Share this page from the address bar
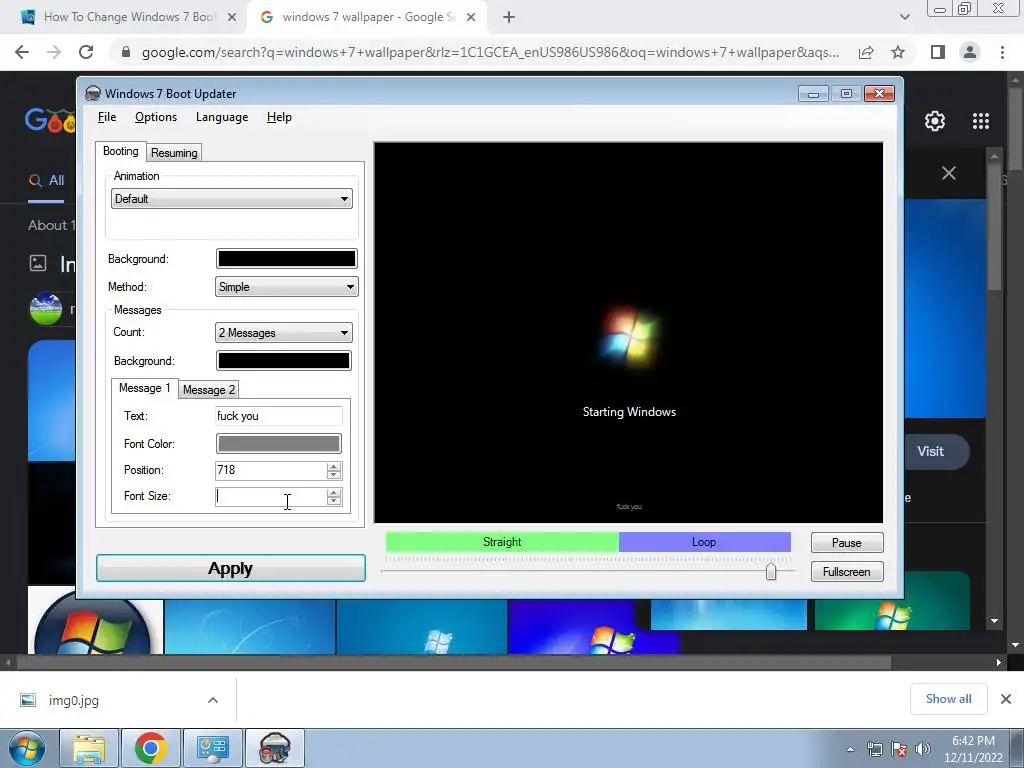Screen dimensions: 1024x768 [x=866, y=52]
